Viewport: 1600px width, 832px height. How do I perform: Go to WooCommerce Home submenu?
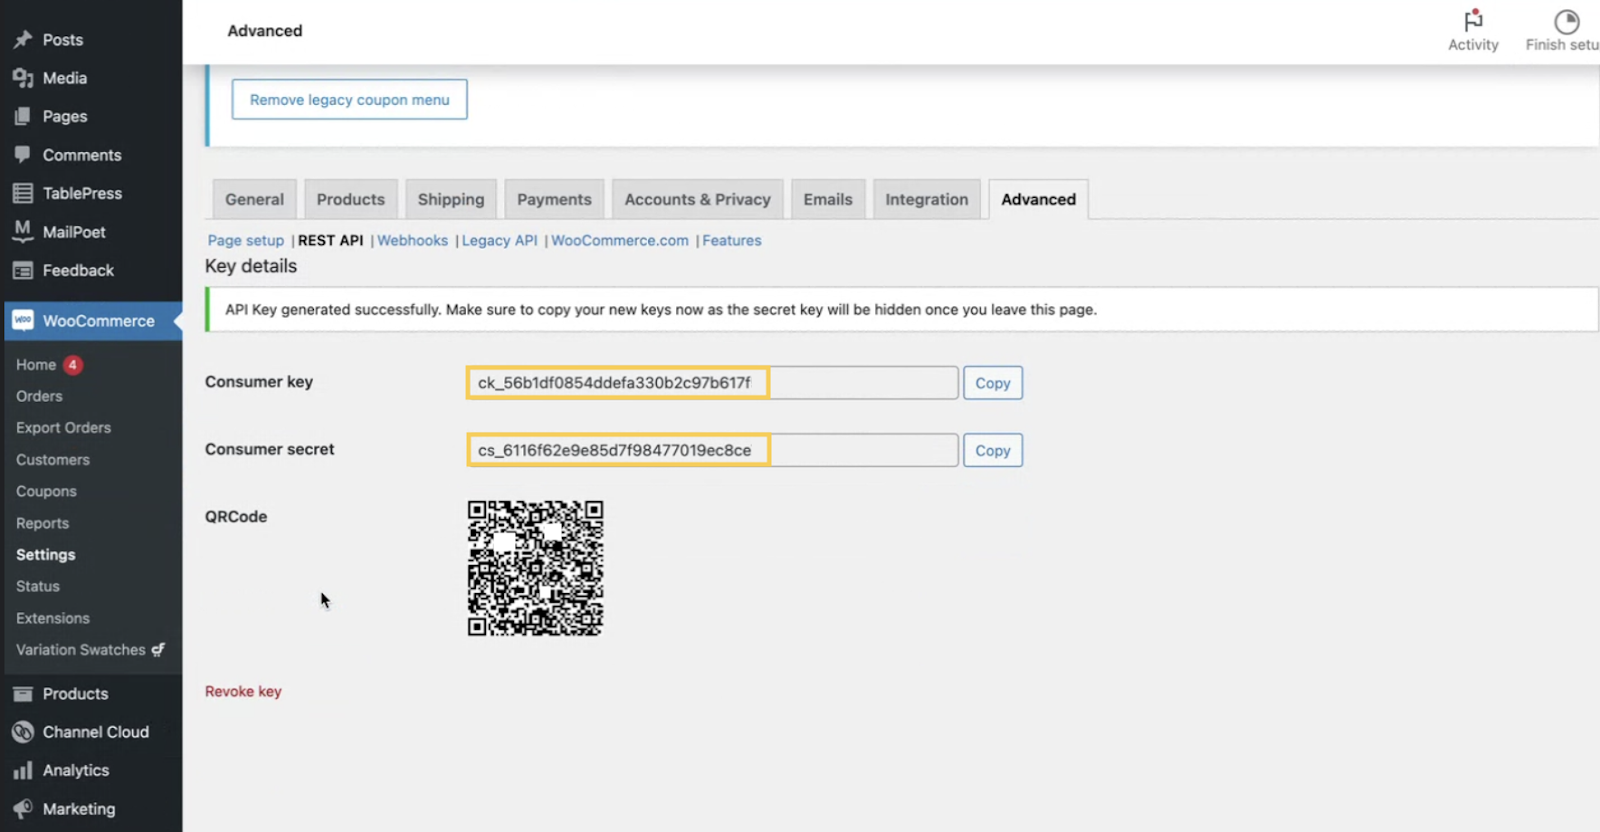pyautogui.click(x=36, y=365)
